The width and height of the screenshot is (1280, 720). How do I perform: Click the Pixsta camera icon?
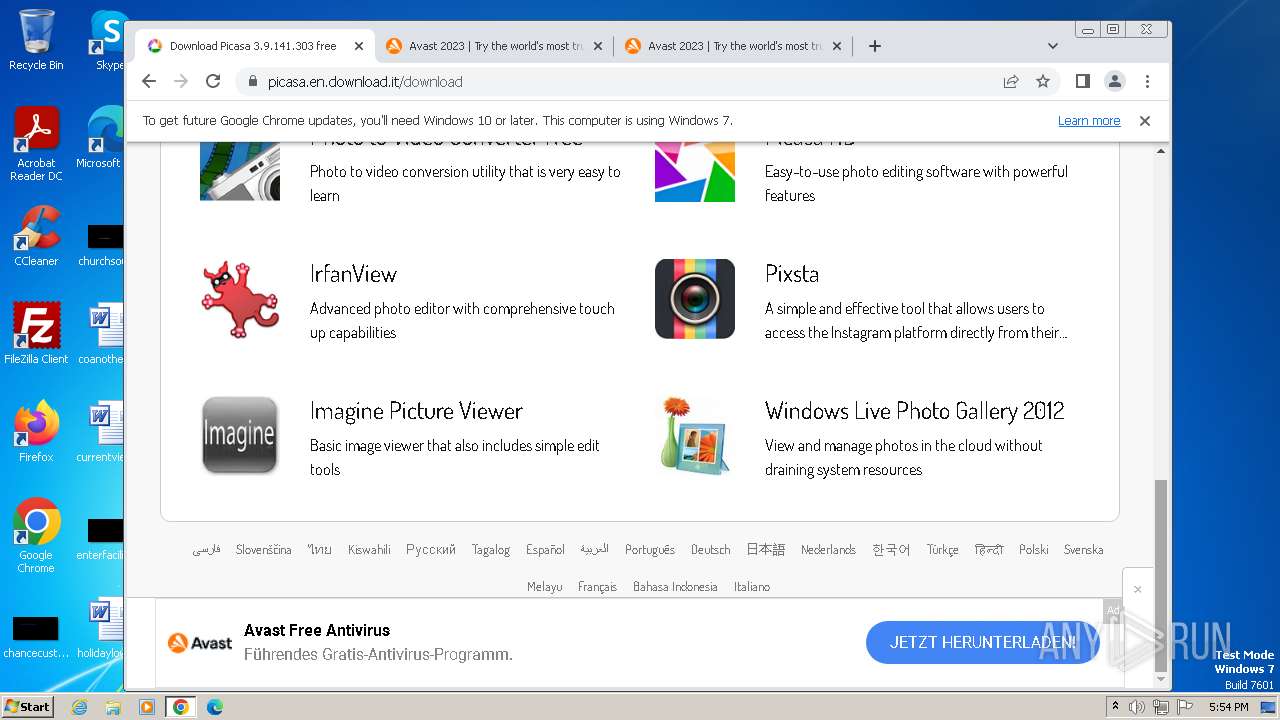[x=695, y=299]
